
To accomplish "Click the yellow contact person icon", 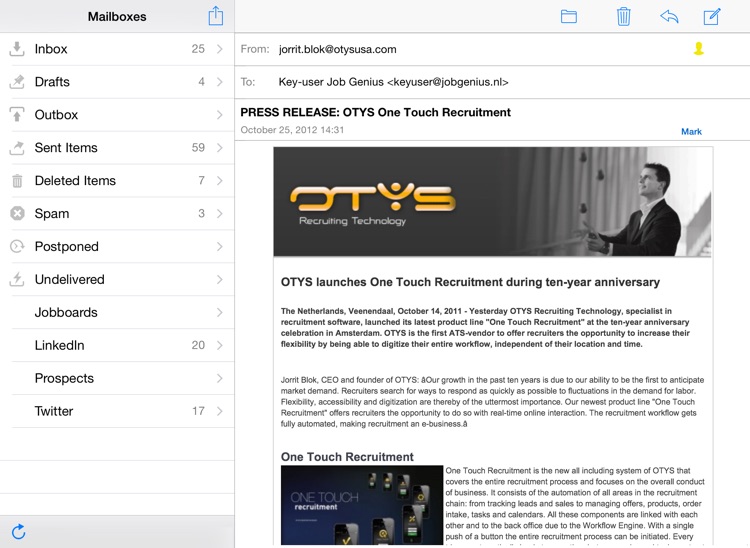I will click(x=698, y=49).
